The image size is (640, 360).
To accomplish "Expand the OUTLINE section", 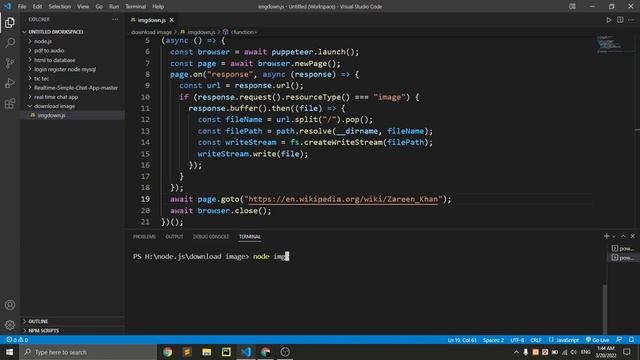I will point(38,321).
